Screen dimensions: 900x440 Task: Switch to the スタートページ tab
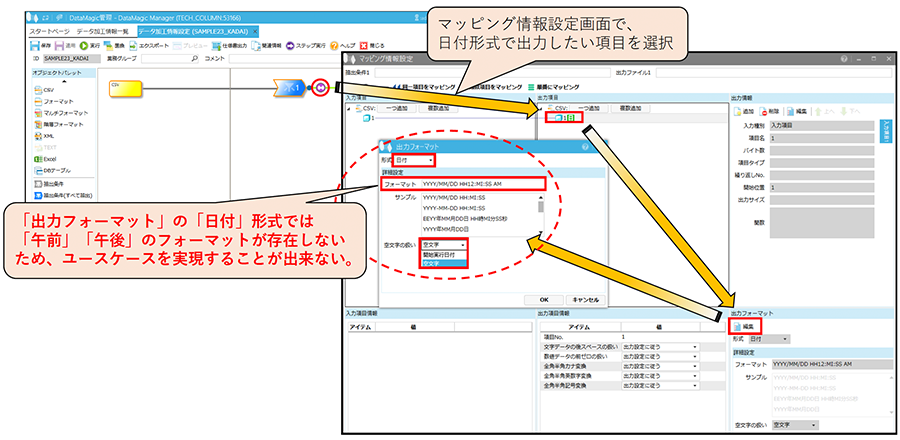pyautogui.click(x=49, y=32)
